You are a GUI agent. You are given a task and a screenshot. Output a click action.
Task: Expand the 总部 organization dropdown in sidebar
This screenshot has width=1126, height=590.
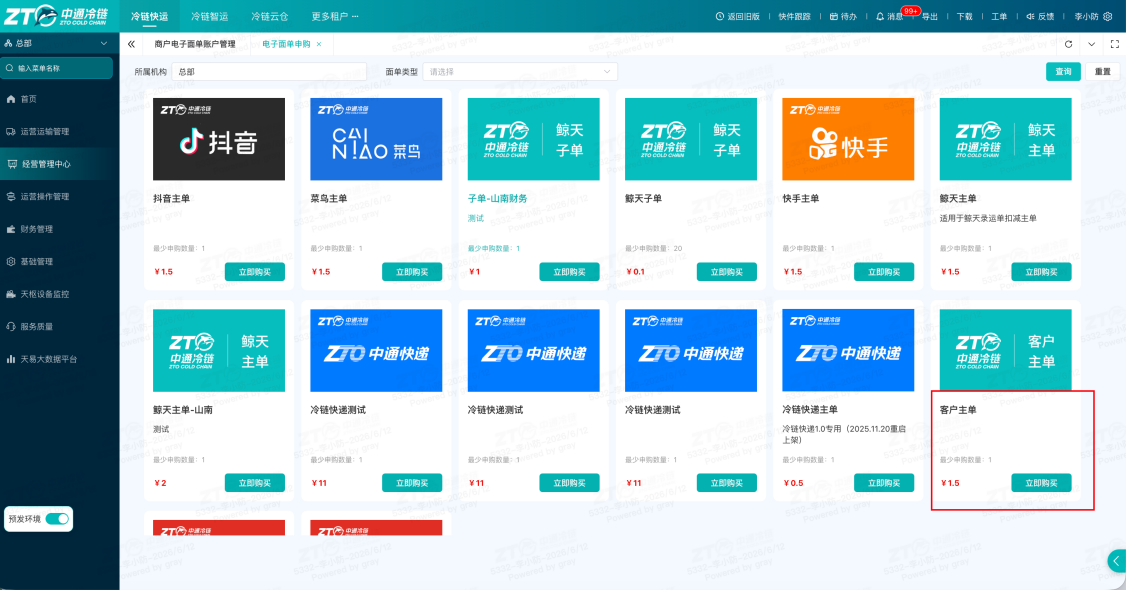point(56,44)
